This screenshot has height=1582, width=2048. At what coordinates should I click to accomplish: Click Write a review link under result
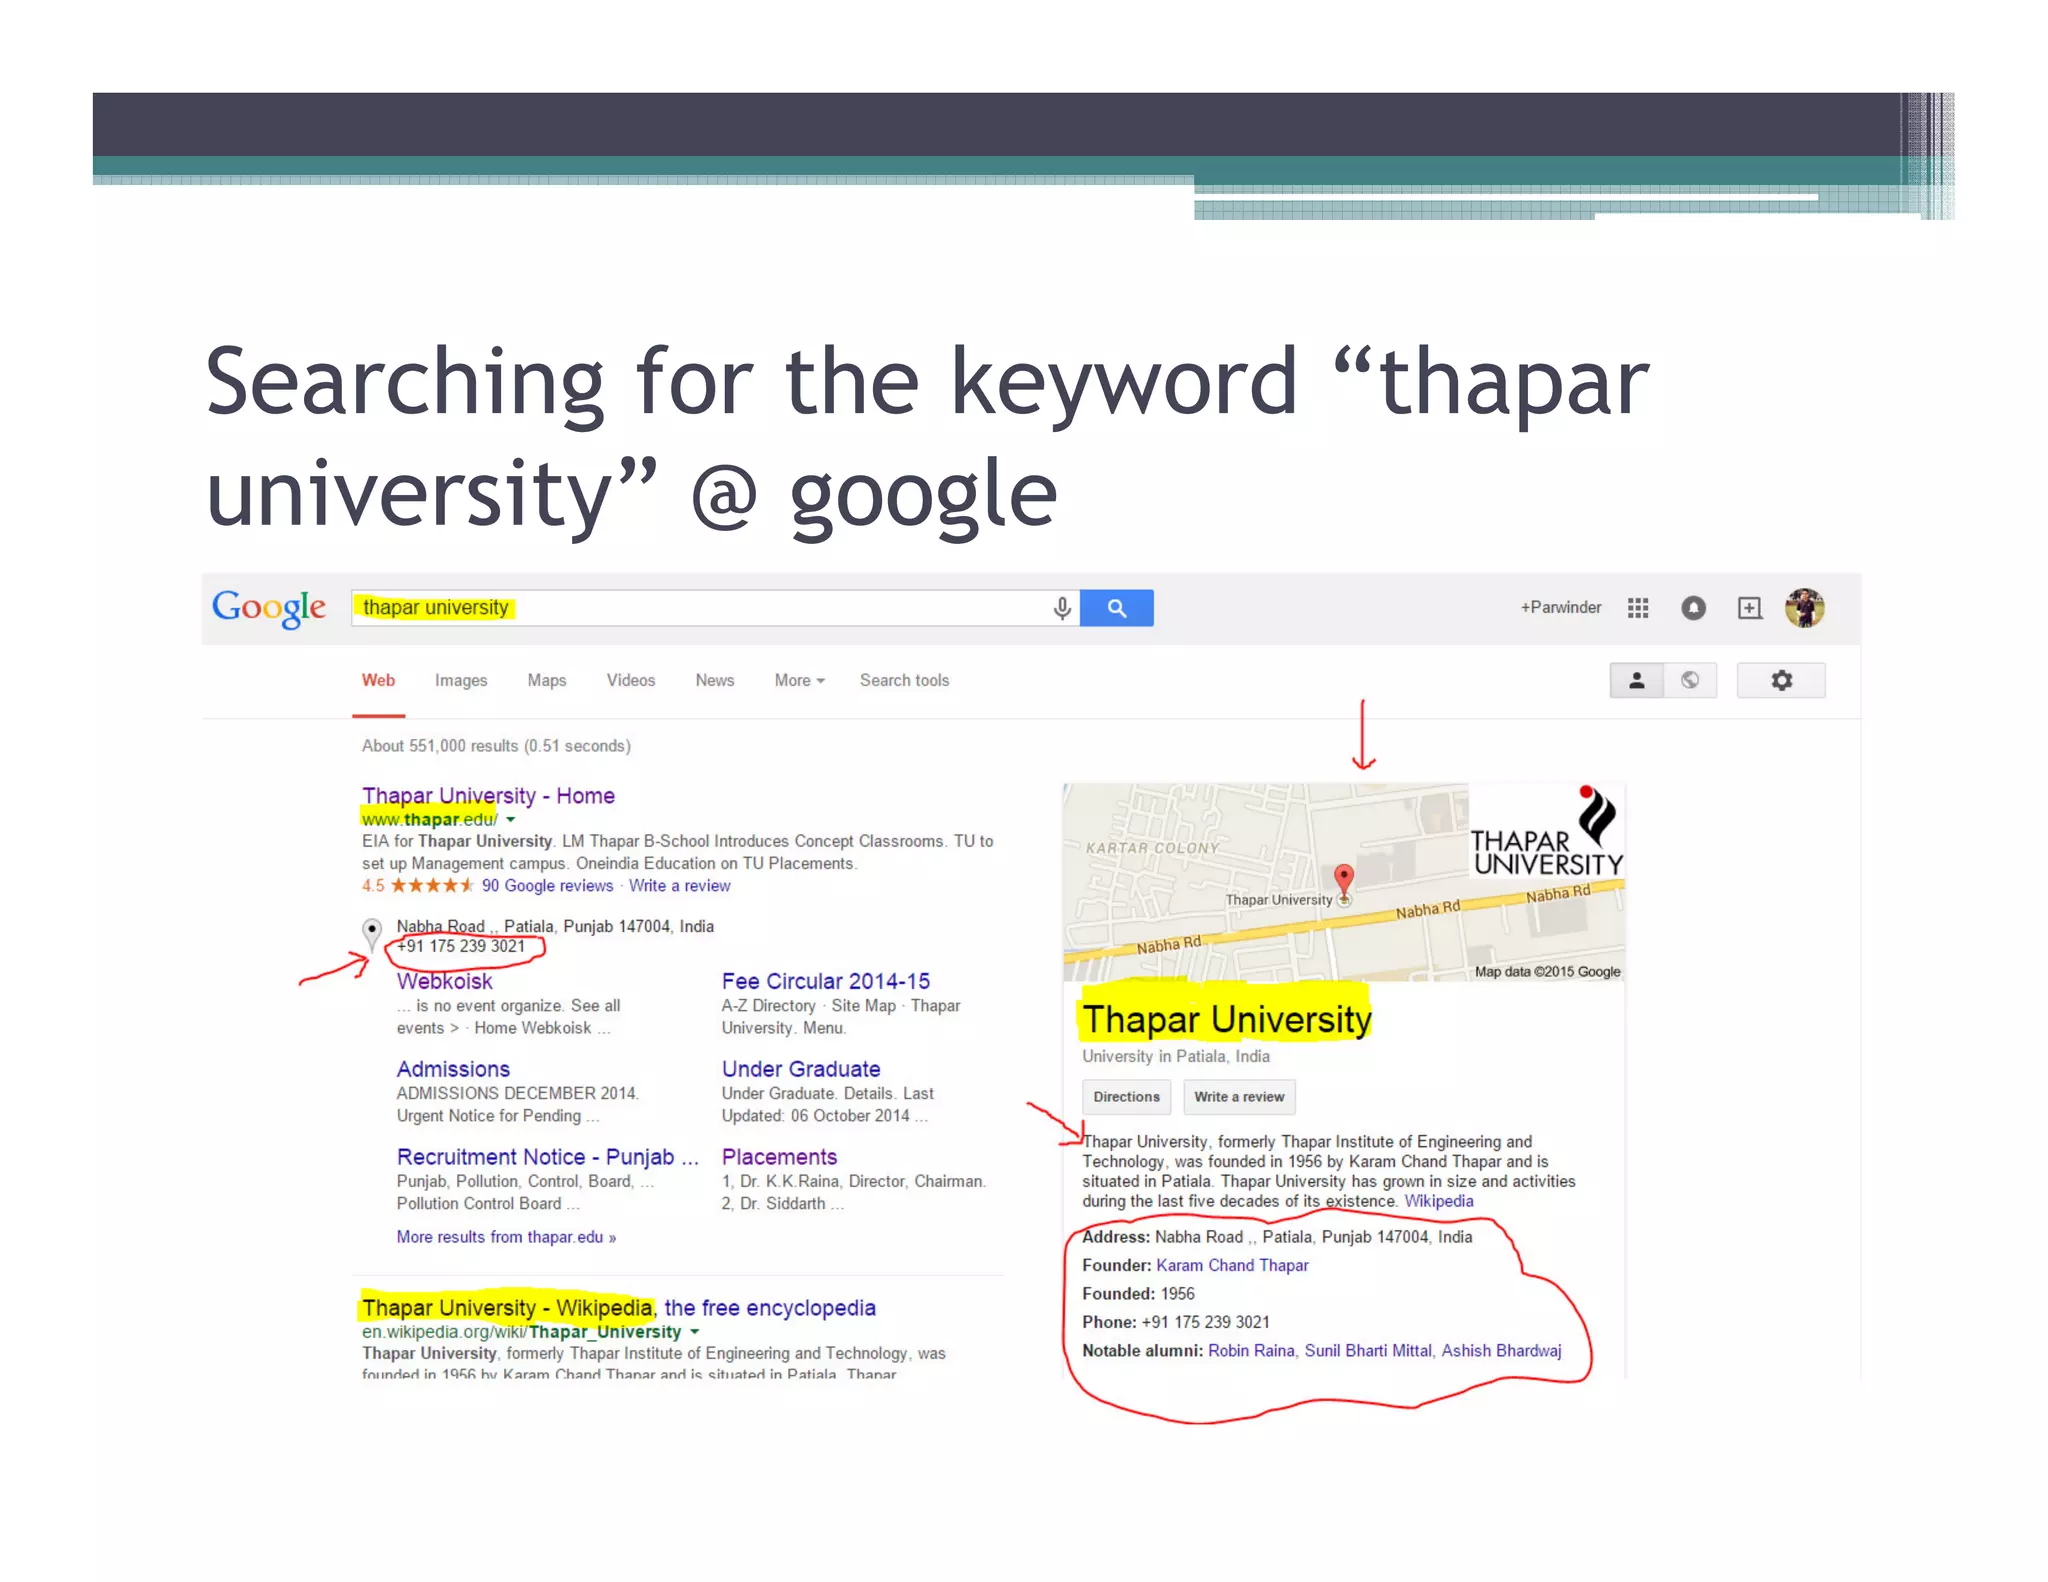679,886
